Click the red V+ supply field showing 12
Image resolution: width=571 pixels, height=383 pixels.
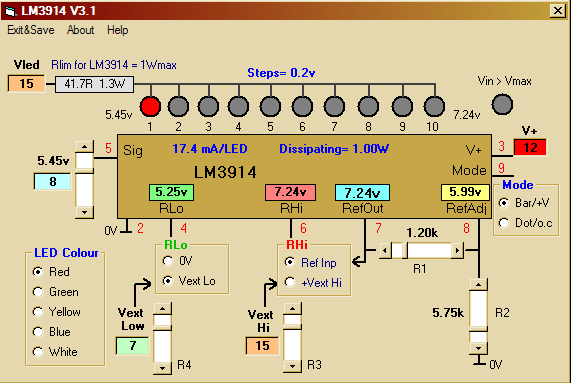(x=530, y=147)
